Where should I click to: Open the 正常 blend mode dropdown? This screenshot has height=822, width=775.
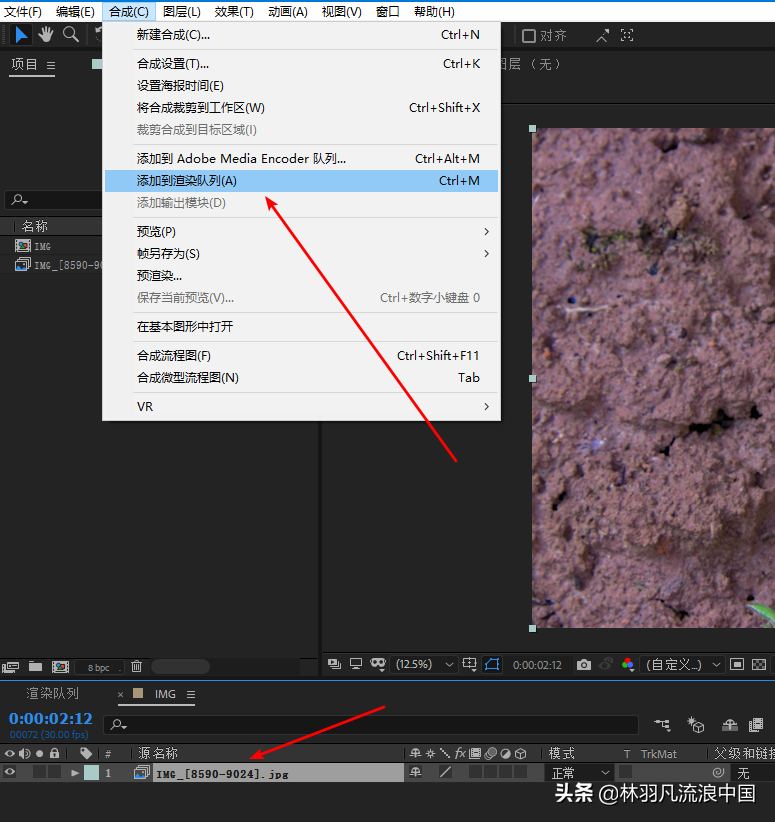pyautogui.click(x=580, y=773)
